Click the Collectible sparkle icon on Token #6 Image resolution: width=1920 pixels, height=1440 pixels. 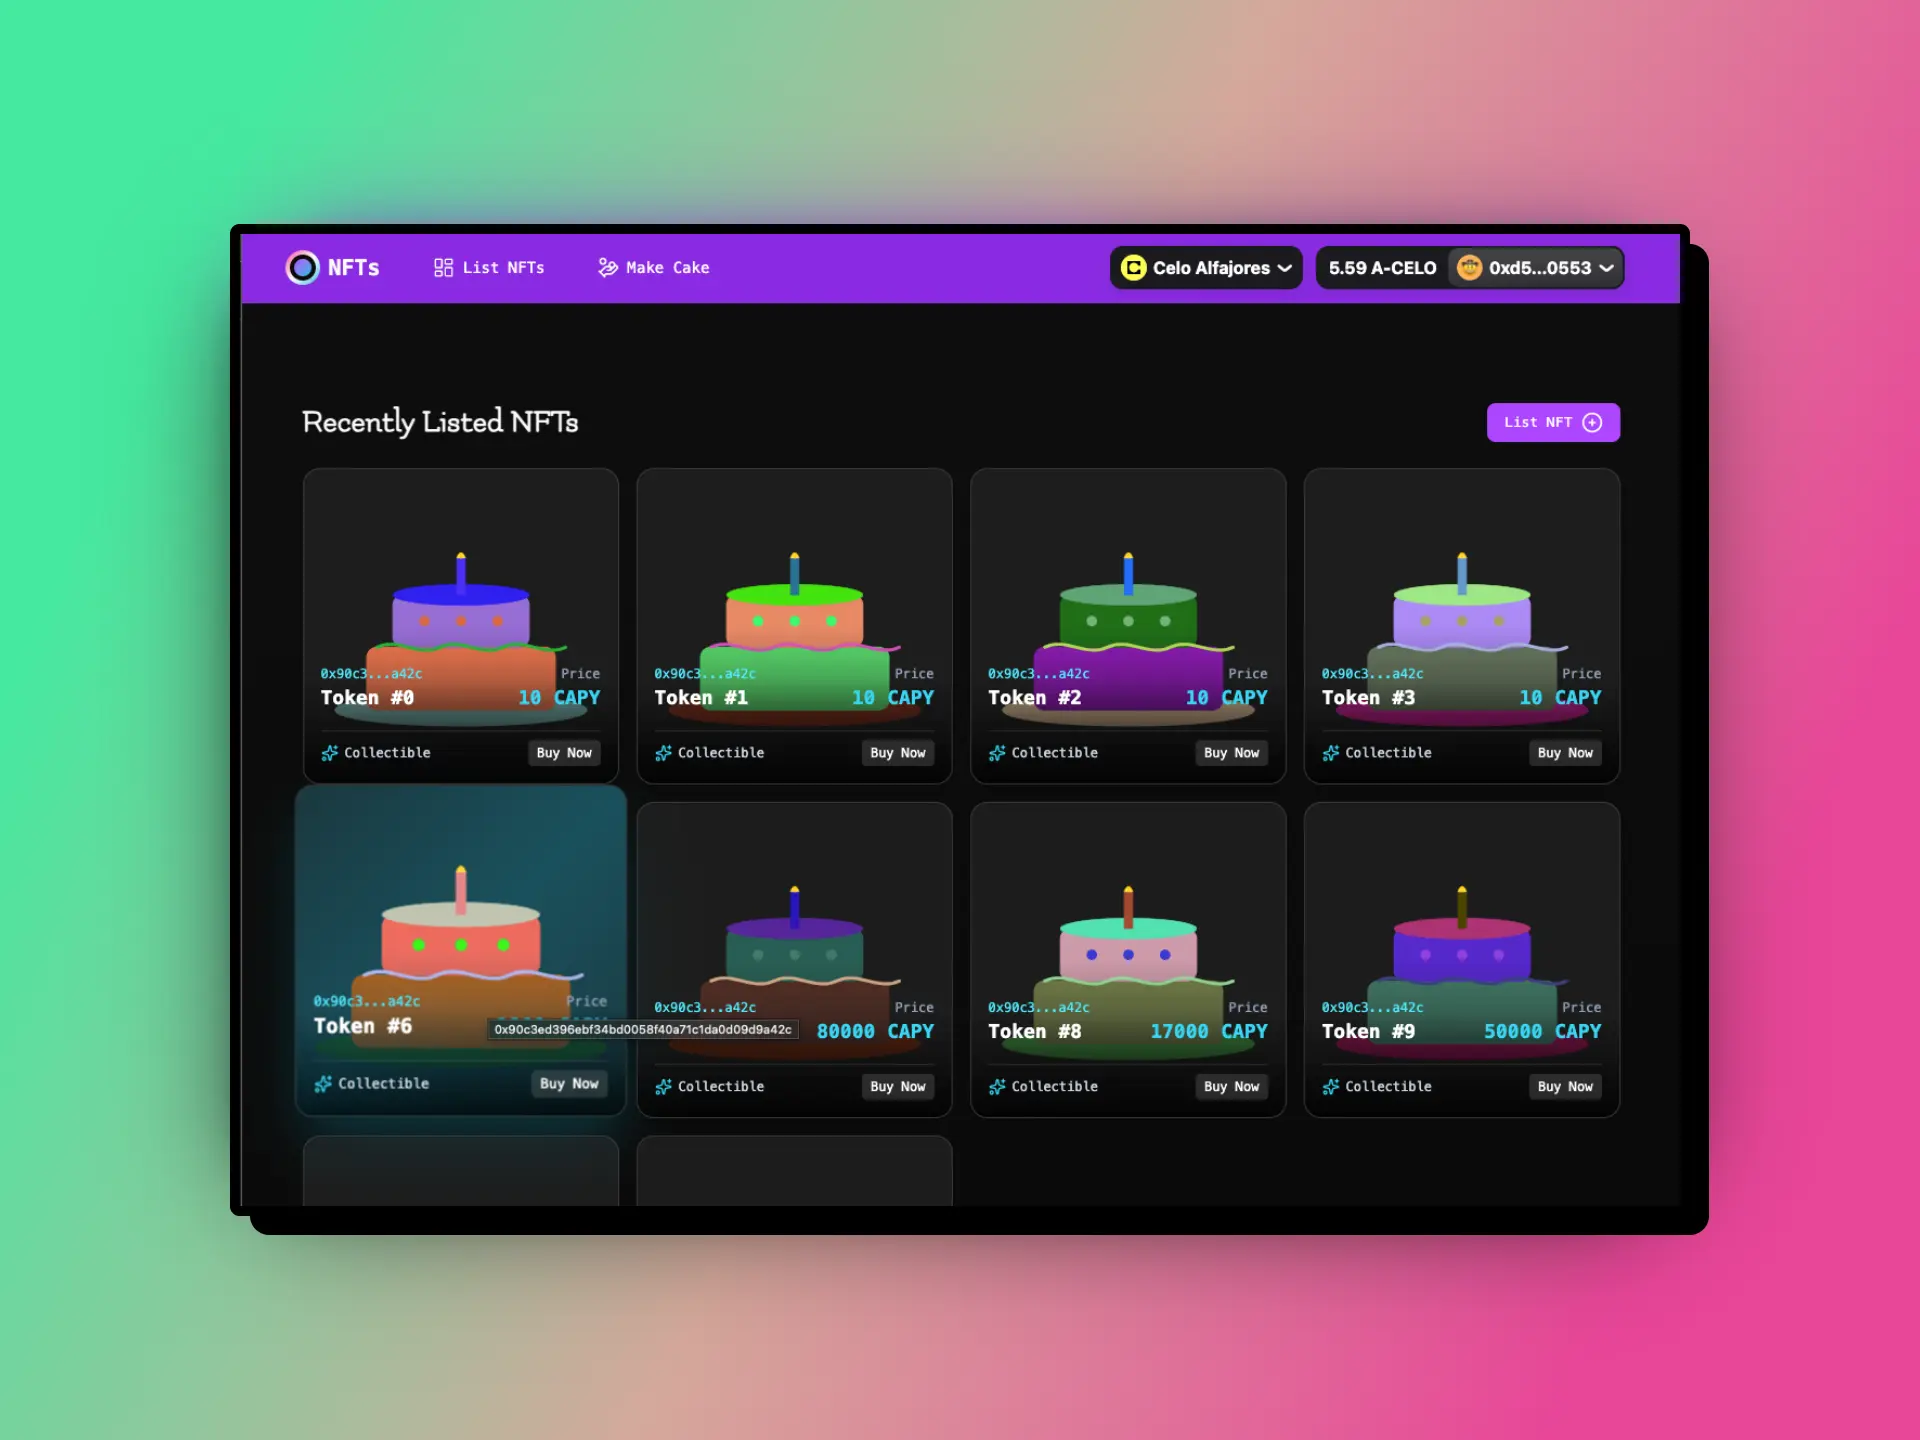click(x=323, y=1084)
